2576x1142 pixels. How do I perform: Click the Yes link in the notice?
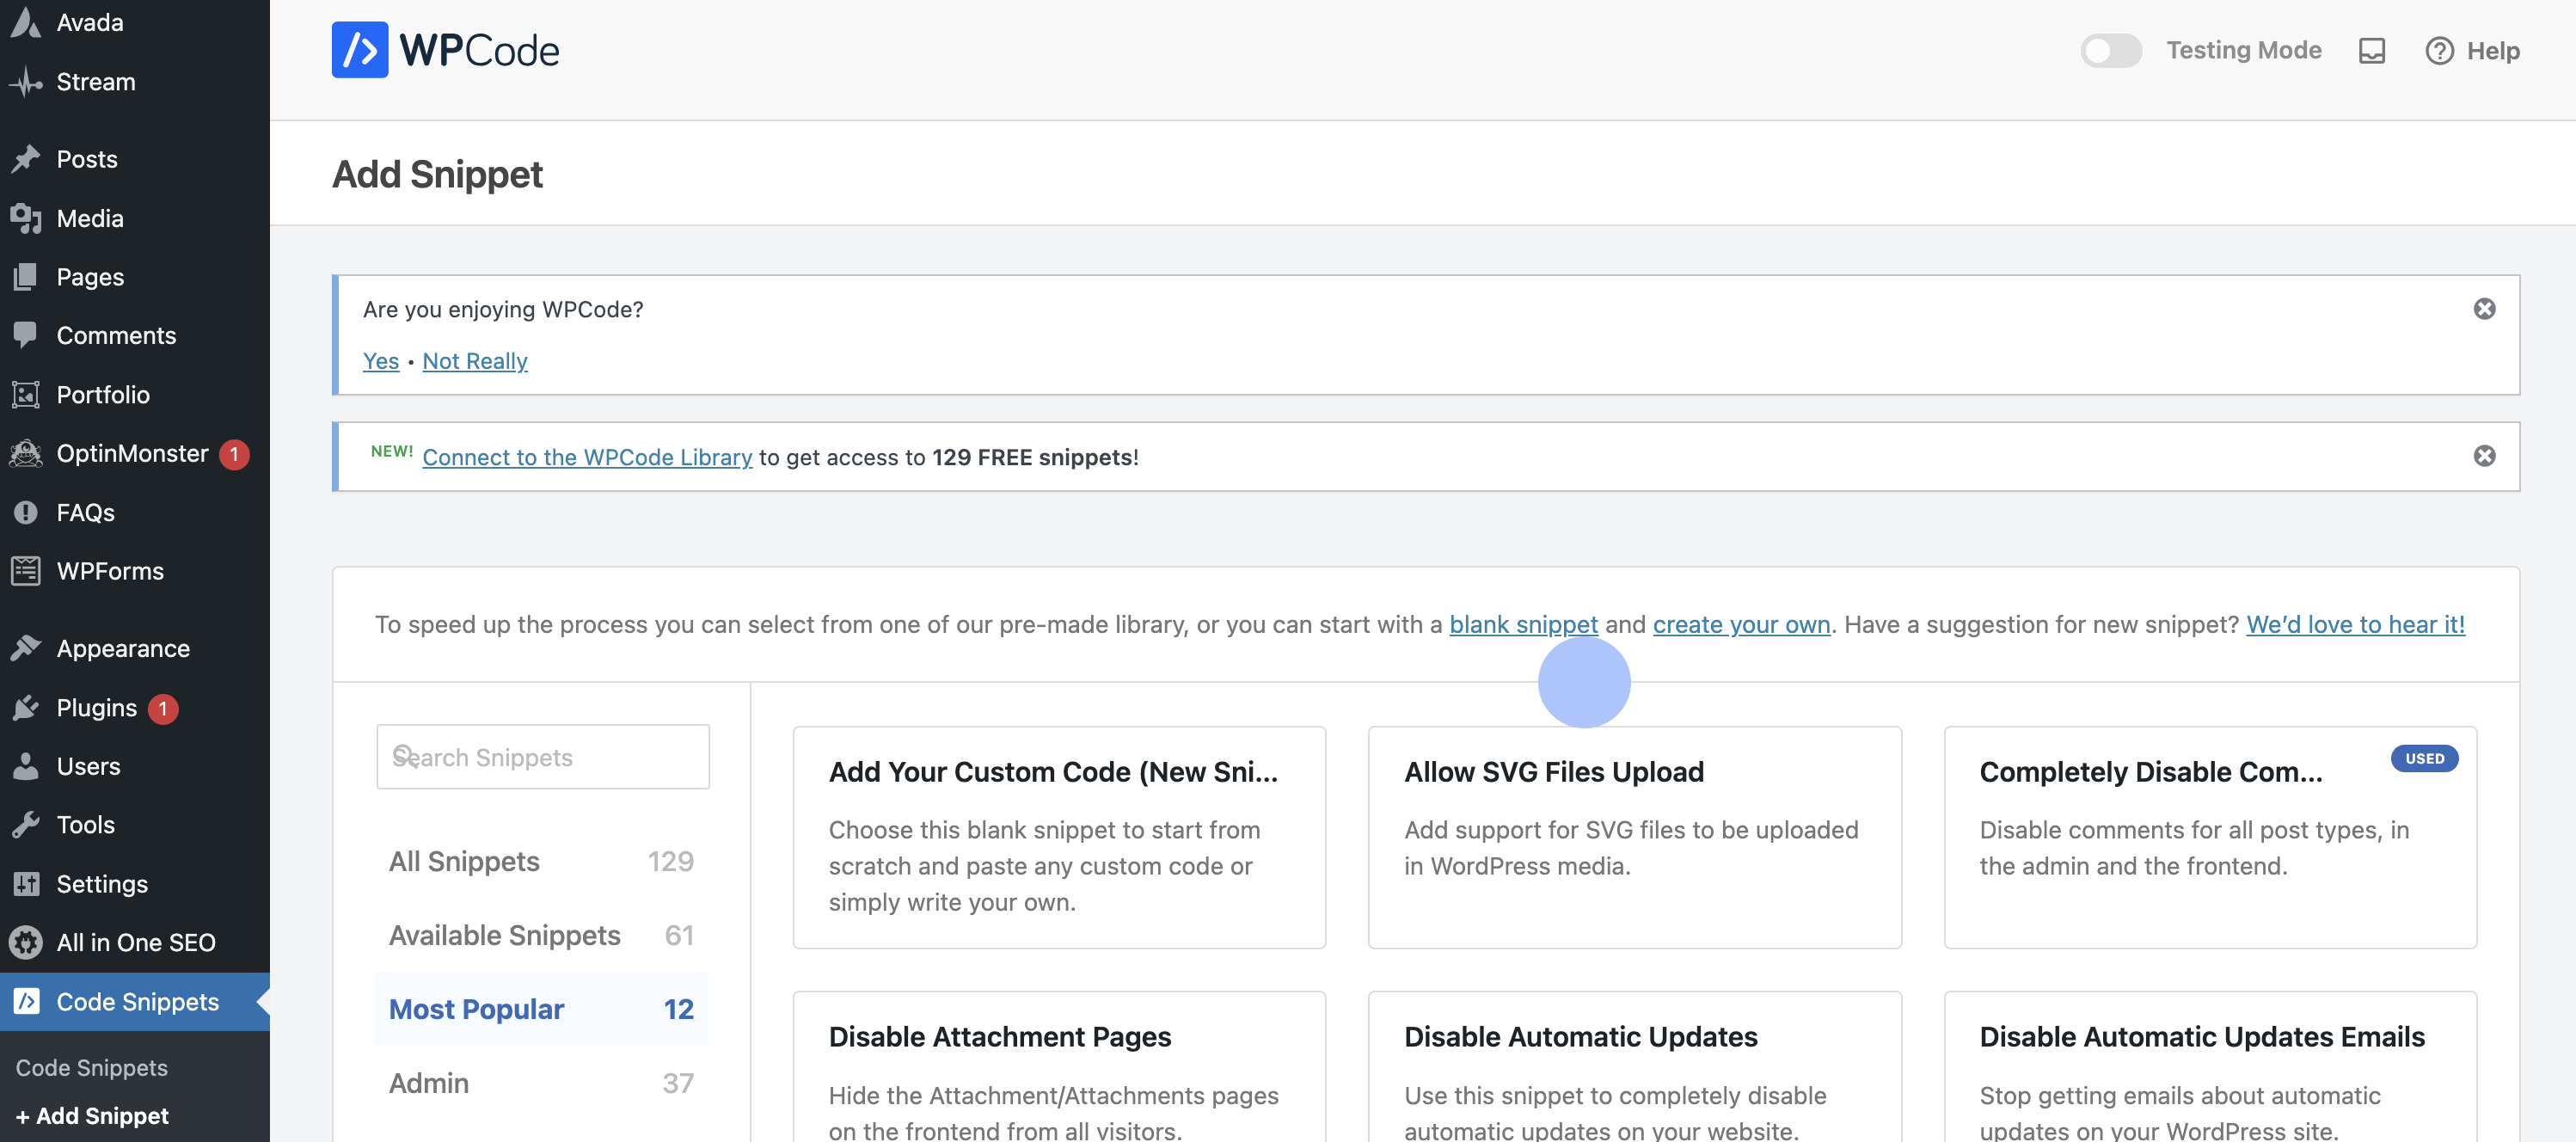[x=380, y=360]
